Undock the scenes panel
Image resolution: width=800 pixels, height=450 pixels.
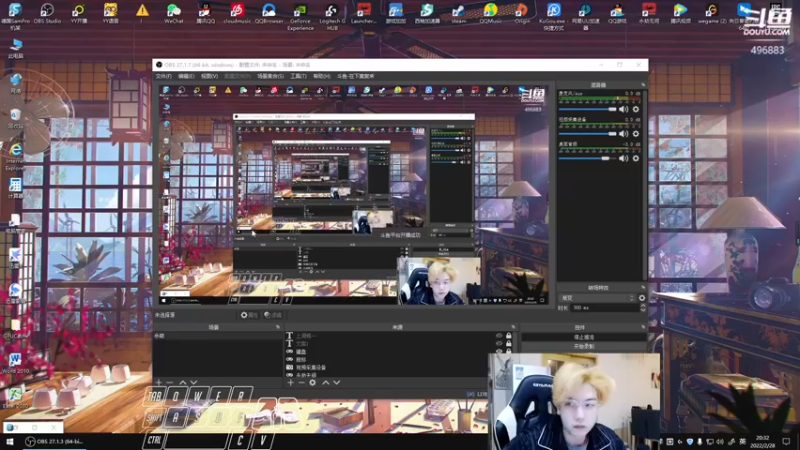point(278,327)
